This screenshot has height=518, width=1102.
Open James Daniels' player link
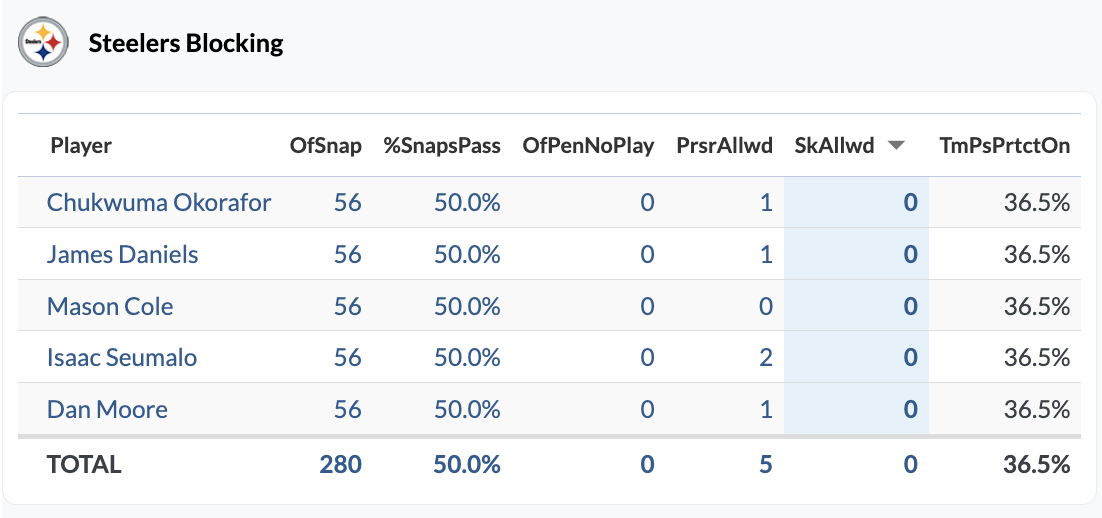[x=122, y=255]
